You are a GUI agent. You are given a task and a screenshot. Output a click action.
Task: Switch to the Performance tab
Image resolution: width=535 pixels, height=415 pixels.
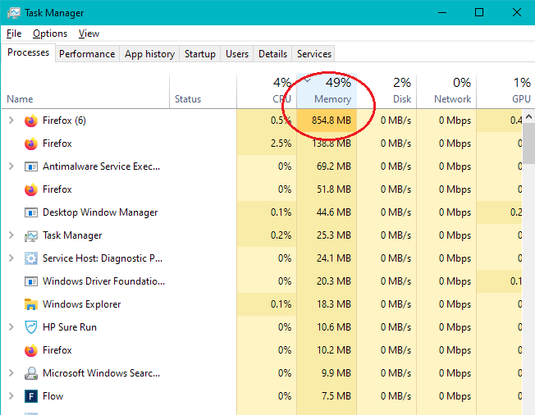[x=87, y=54]
